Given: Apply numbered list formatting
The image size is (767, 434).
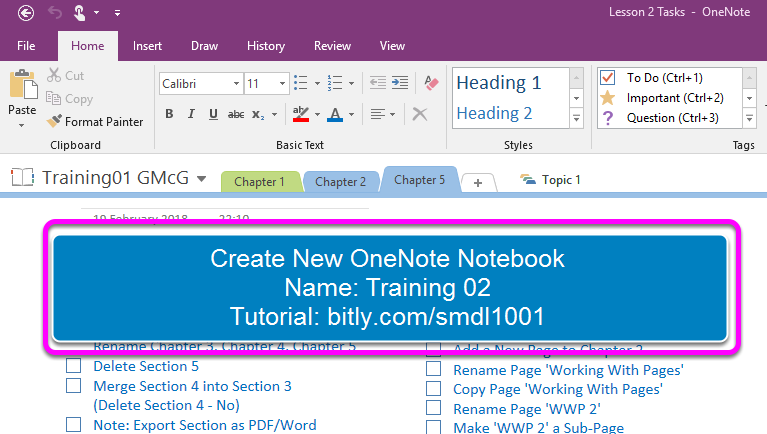Looking at the screenshot, I should pyautogui.click(x=335, y=83).
